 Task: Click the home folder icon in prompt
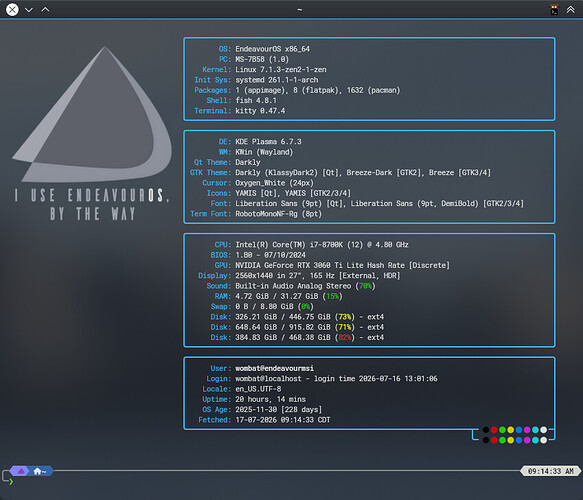coord(37,471)
